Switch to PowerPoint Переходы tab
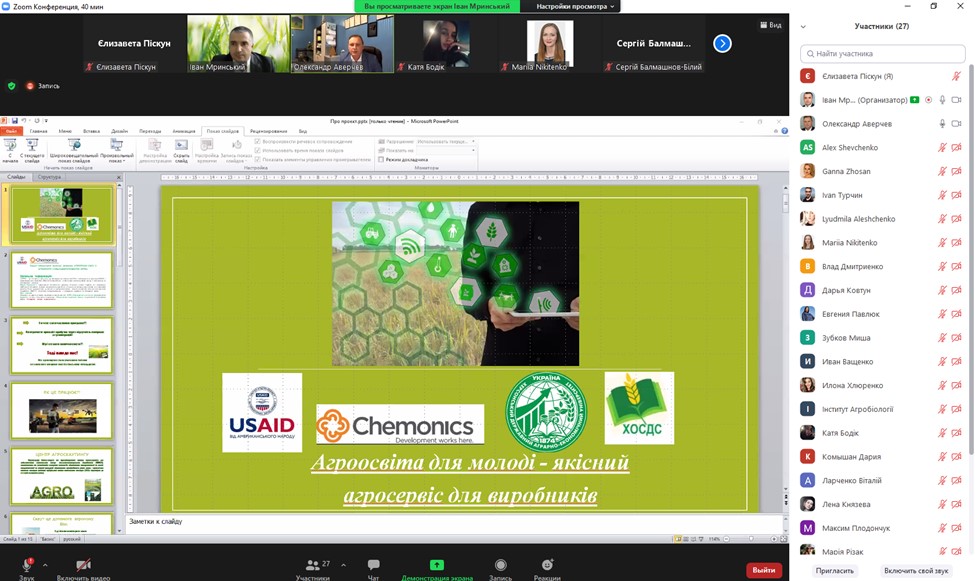Image resolution: width=975 pixels, height=581 pixels. click(150, 131)
